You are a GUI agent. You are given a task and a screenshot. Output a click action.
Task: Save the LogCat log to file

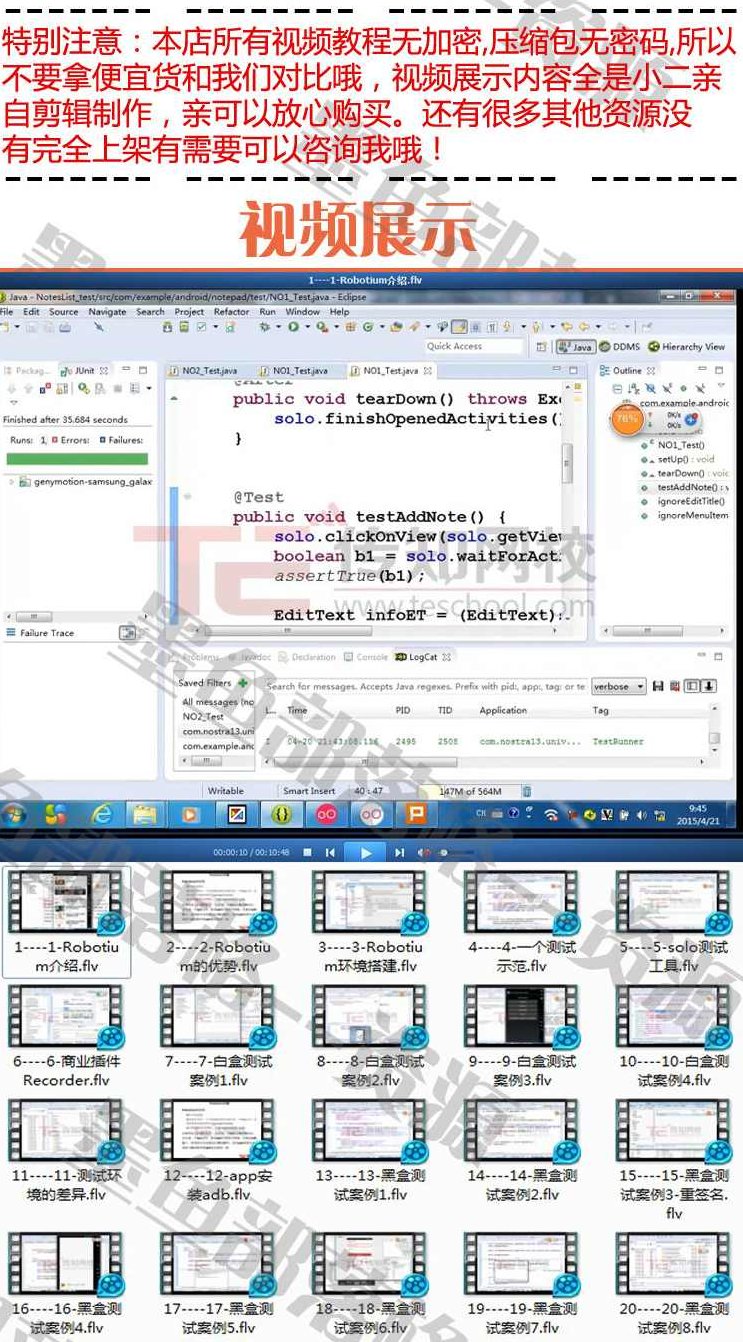(658, 686)
